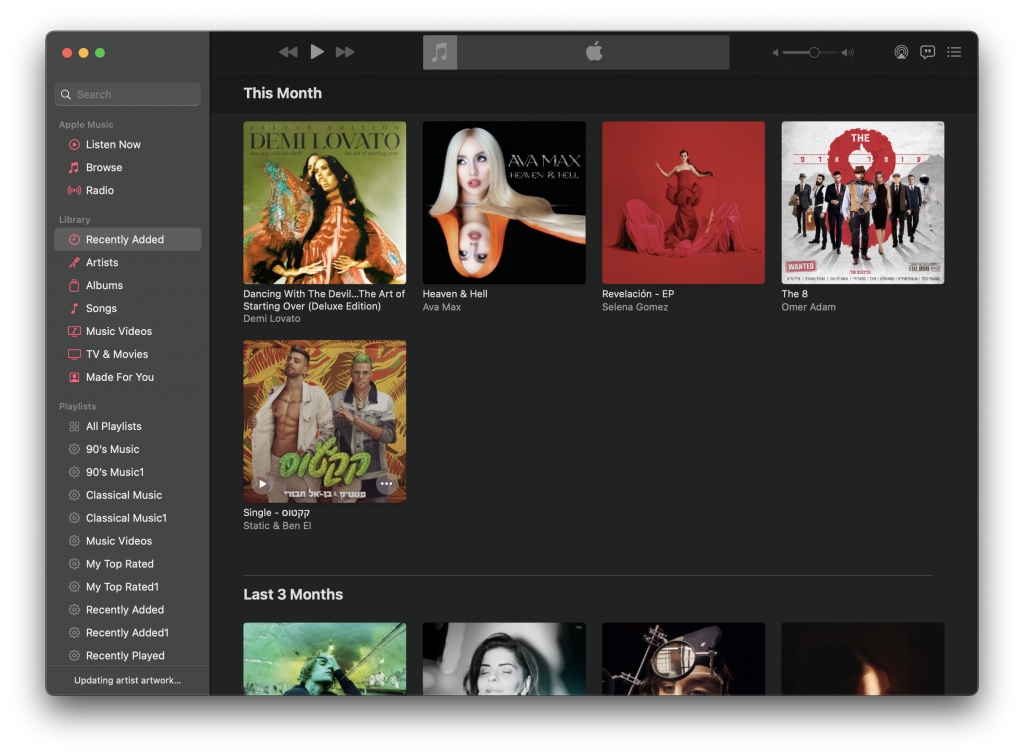
Task: Open Omer Adam The 8 album artwork
Action: click(x=863, y=202)
